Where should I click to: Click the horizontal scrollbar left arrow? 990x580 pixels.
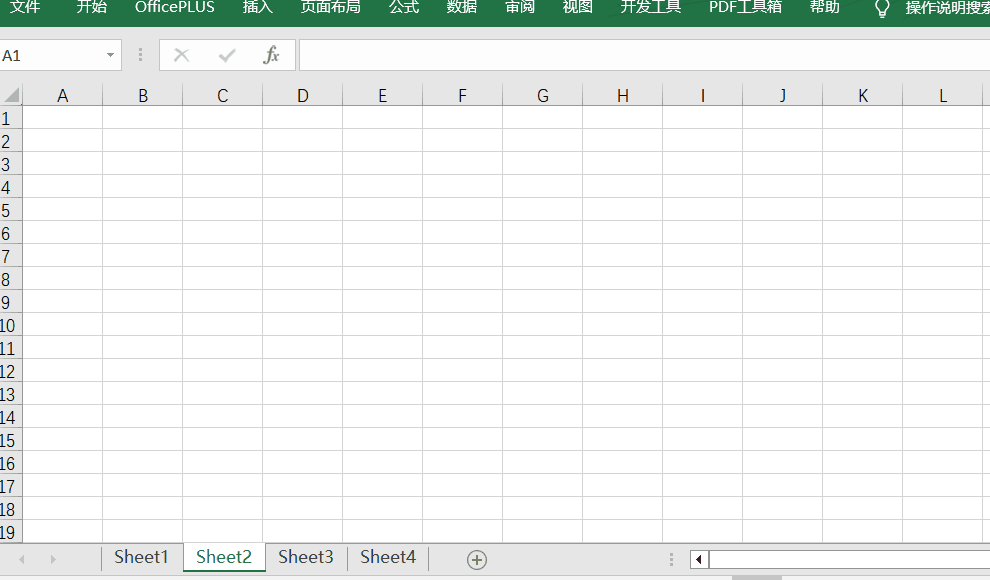tap(699, 559)
